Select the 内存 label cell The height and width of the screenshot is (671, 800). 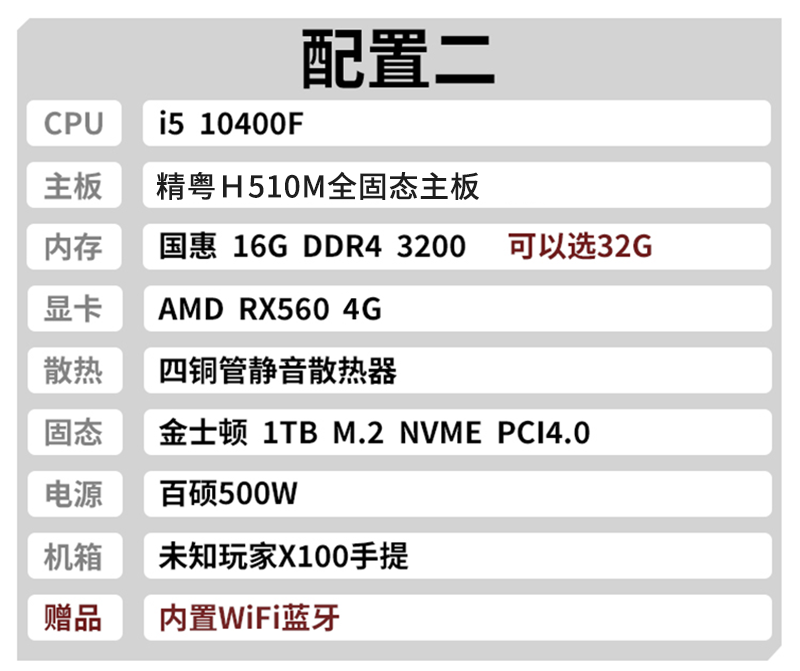(x=74, y=247)
